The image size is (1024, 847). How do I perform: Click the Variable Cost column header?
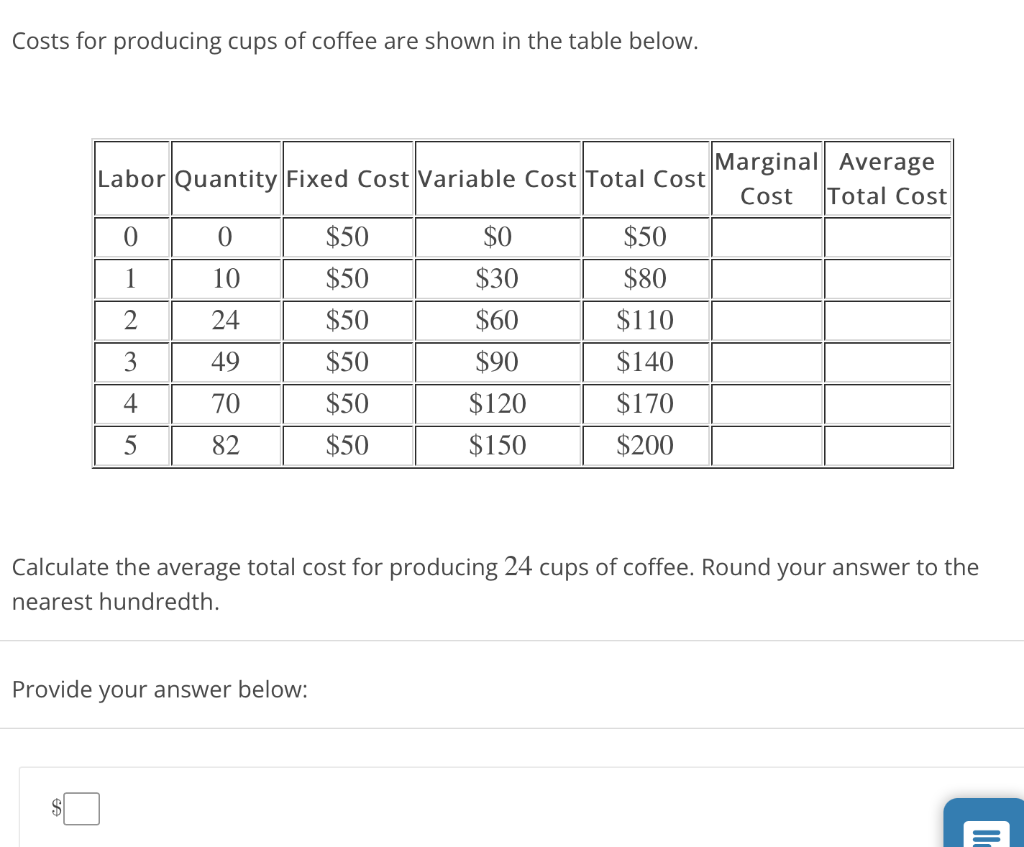pos(497,179)
